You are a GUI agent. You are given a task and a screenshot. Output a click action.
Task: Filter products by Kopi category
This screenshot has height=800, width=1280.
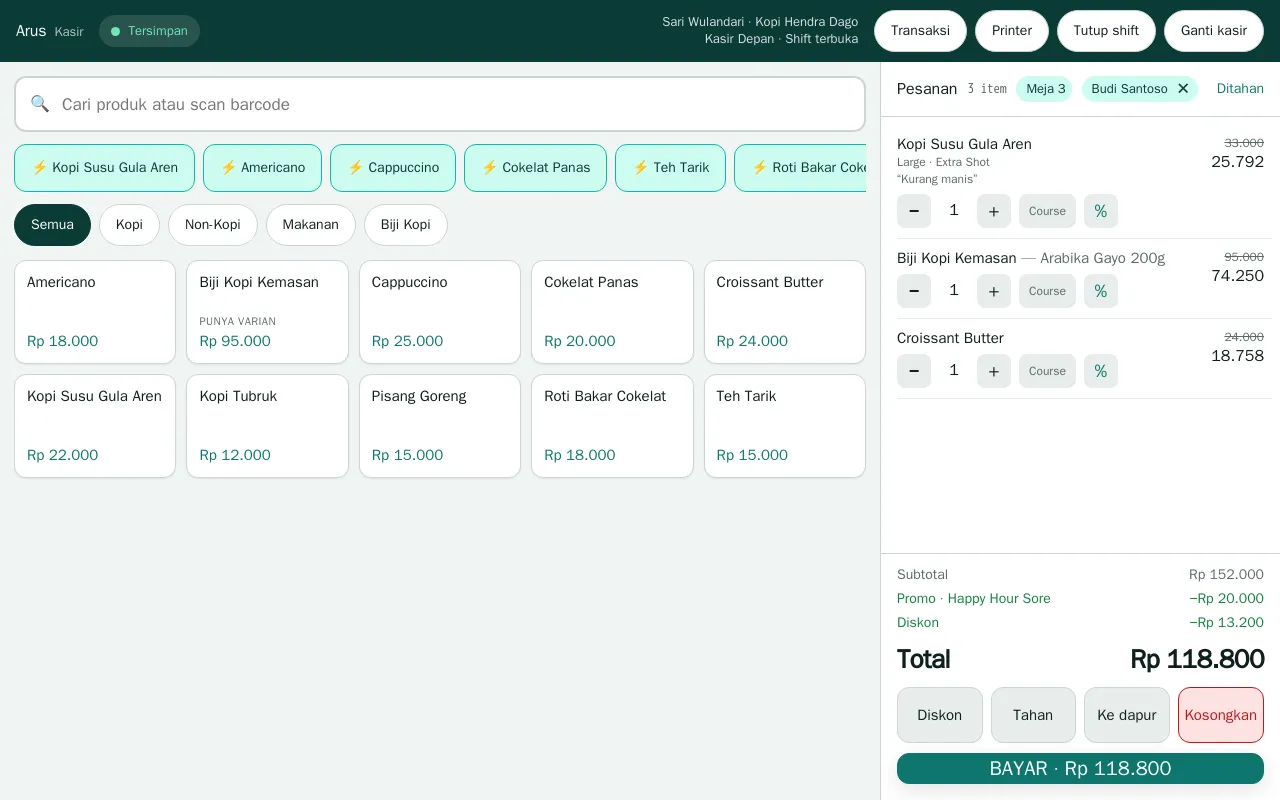tap(129, 225)
